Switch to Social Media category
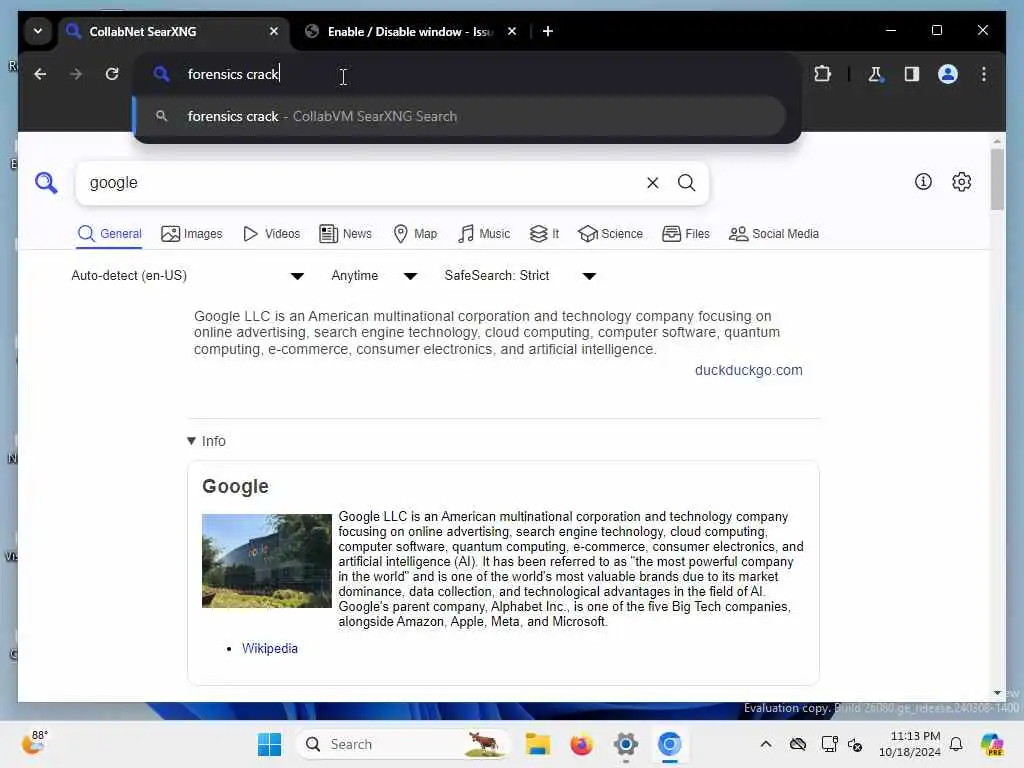 pyautogui.click(x=774, y=234)
